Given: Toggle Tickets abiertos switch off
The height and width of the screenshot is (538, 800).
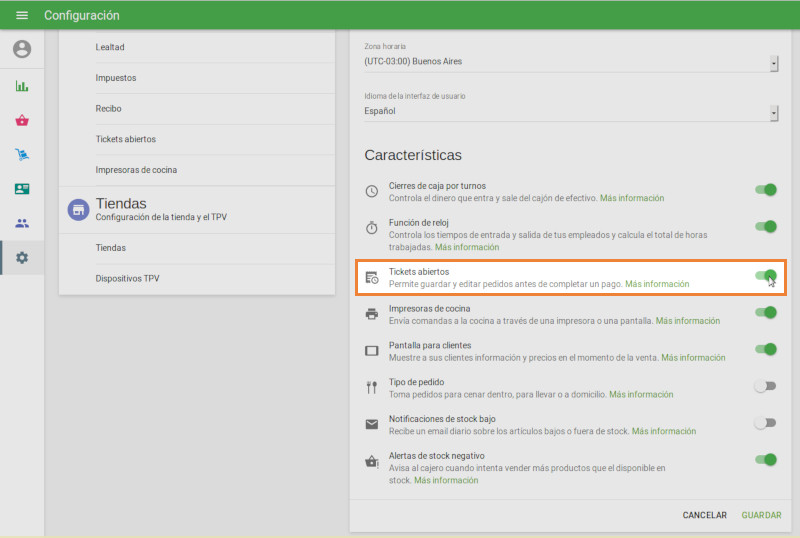Looking at the screenshot, I should (765, 276).
